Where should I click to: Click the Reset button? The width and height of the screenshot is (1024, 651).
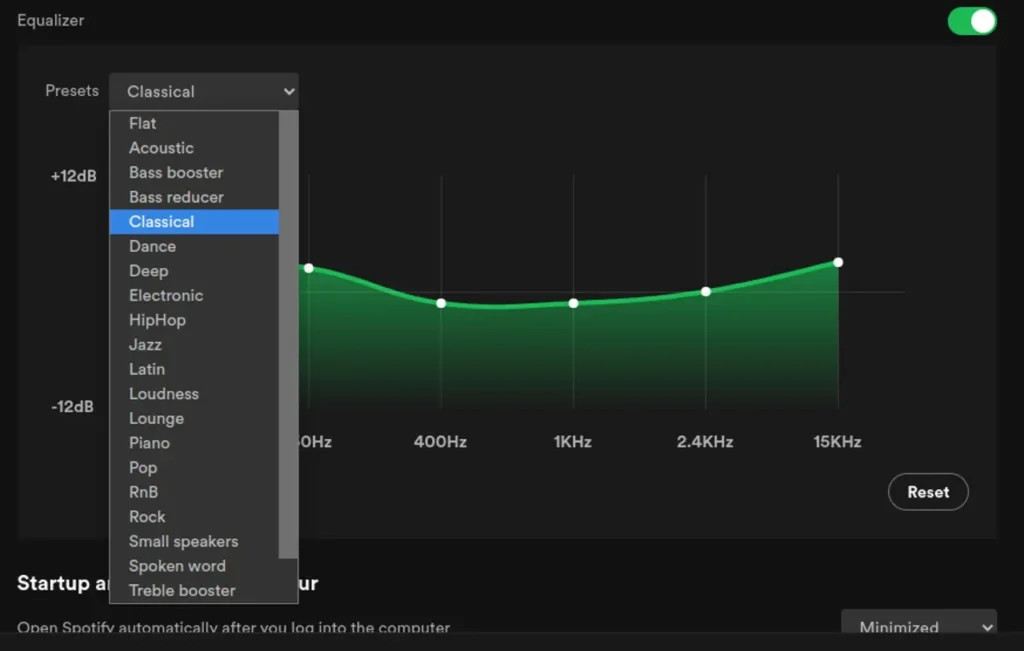pos(928,491)
